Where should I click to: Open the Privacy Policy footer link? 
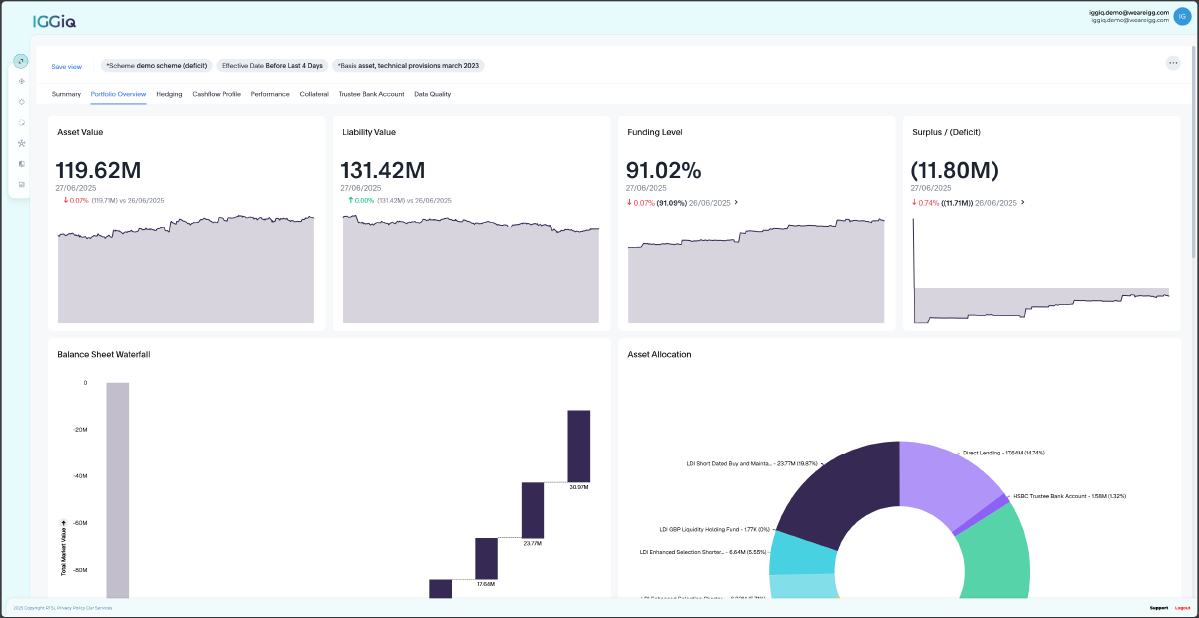click(71, 608)
